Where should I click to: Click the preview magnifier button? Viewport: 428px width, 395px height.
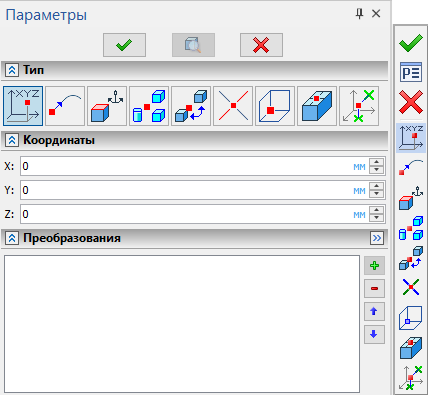(193, 45)
